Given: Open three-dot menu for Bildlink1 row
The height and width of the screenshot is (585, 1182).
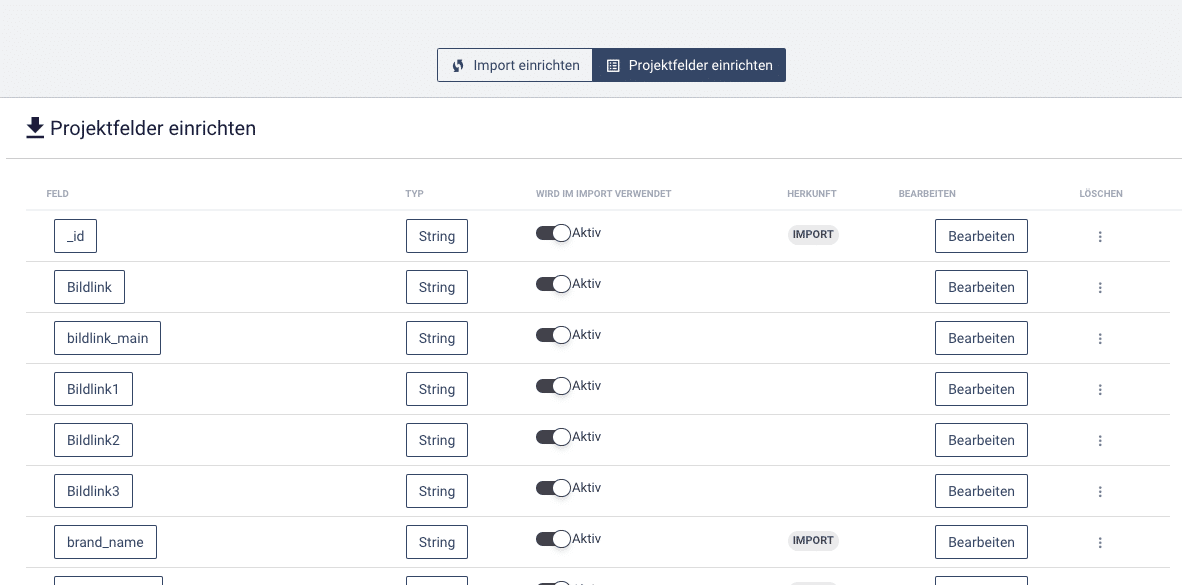Looking at the screenshot, I should (x=1100, y=390).
